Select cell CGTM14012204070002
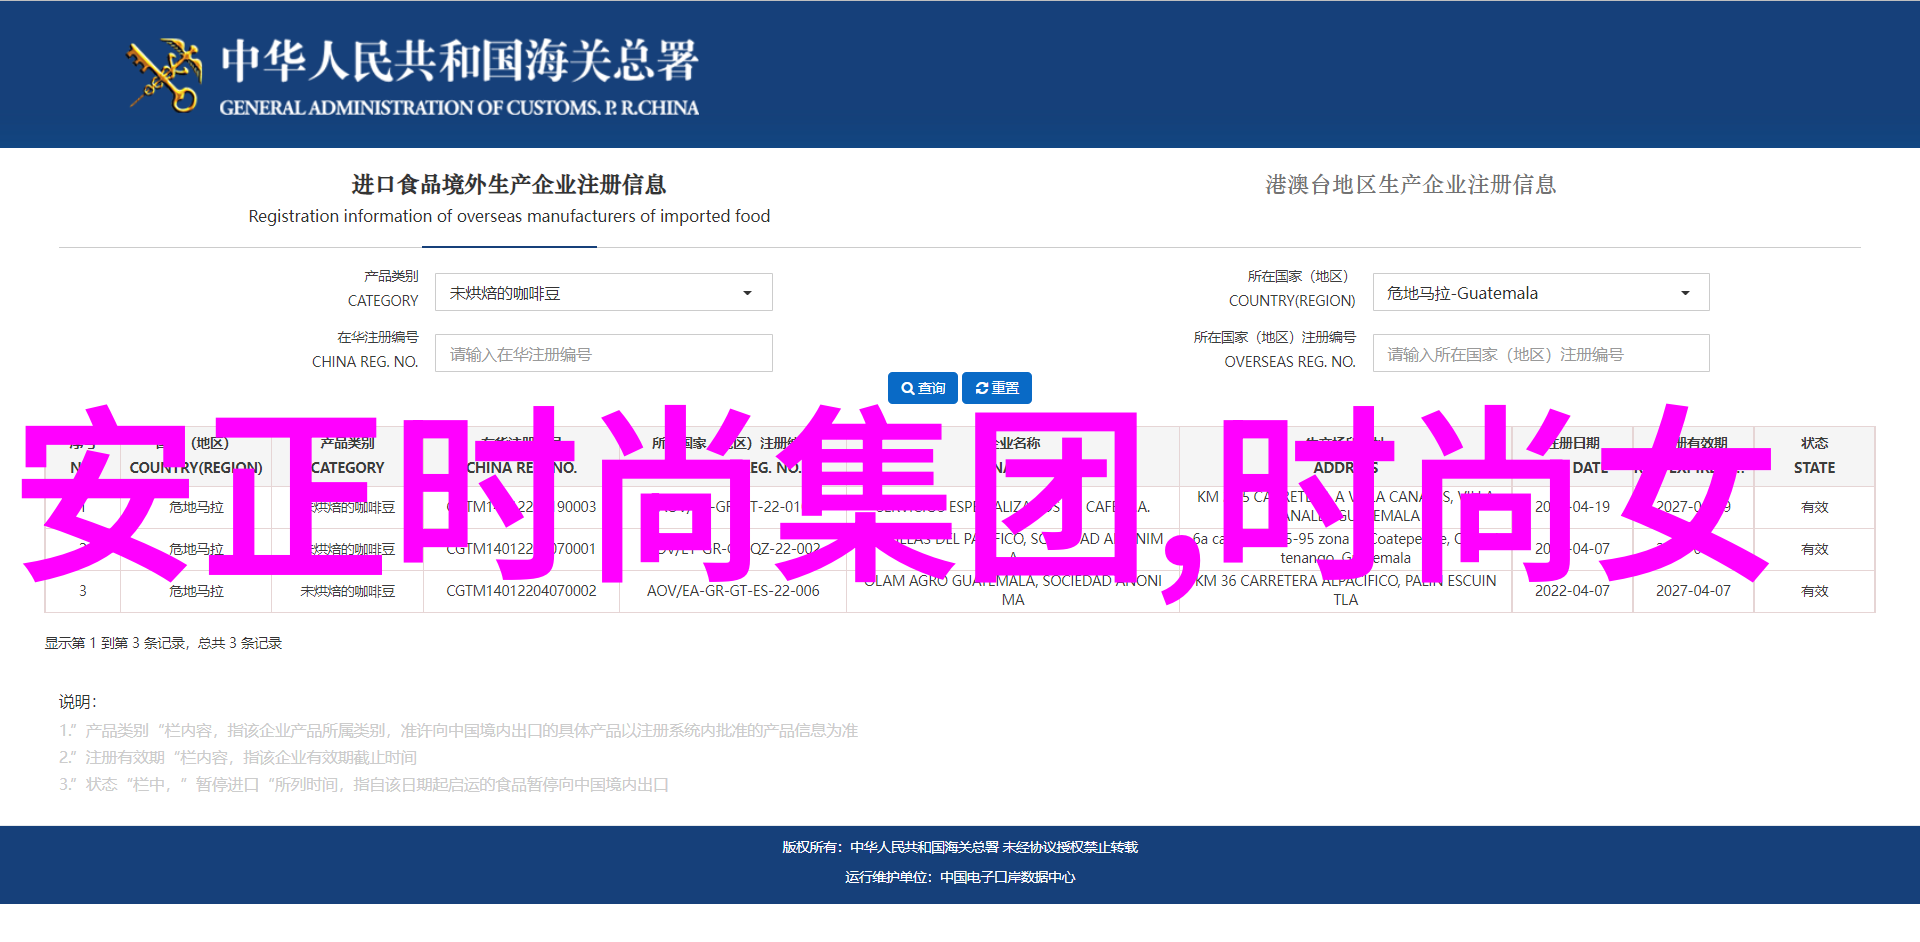 521,591
